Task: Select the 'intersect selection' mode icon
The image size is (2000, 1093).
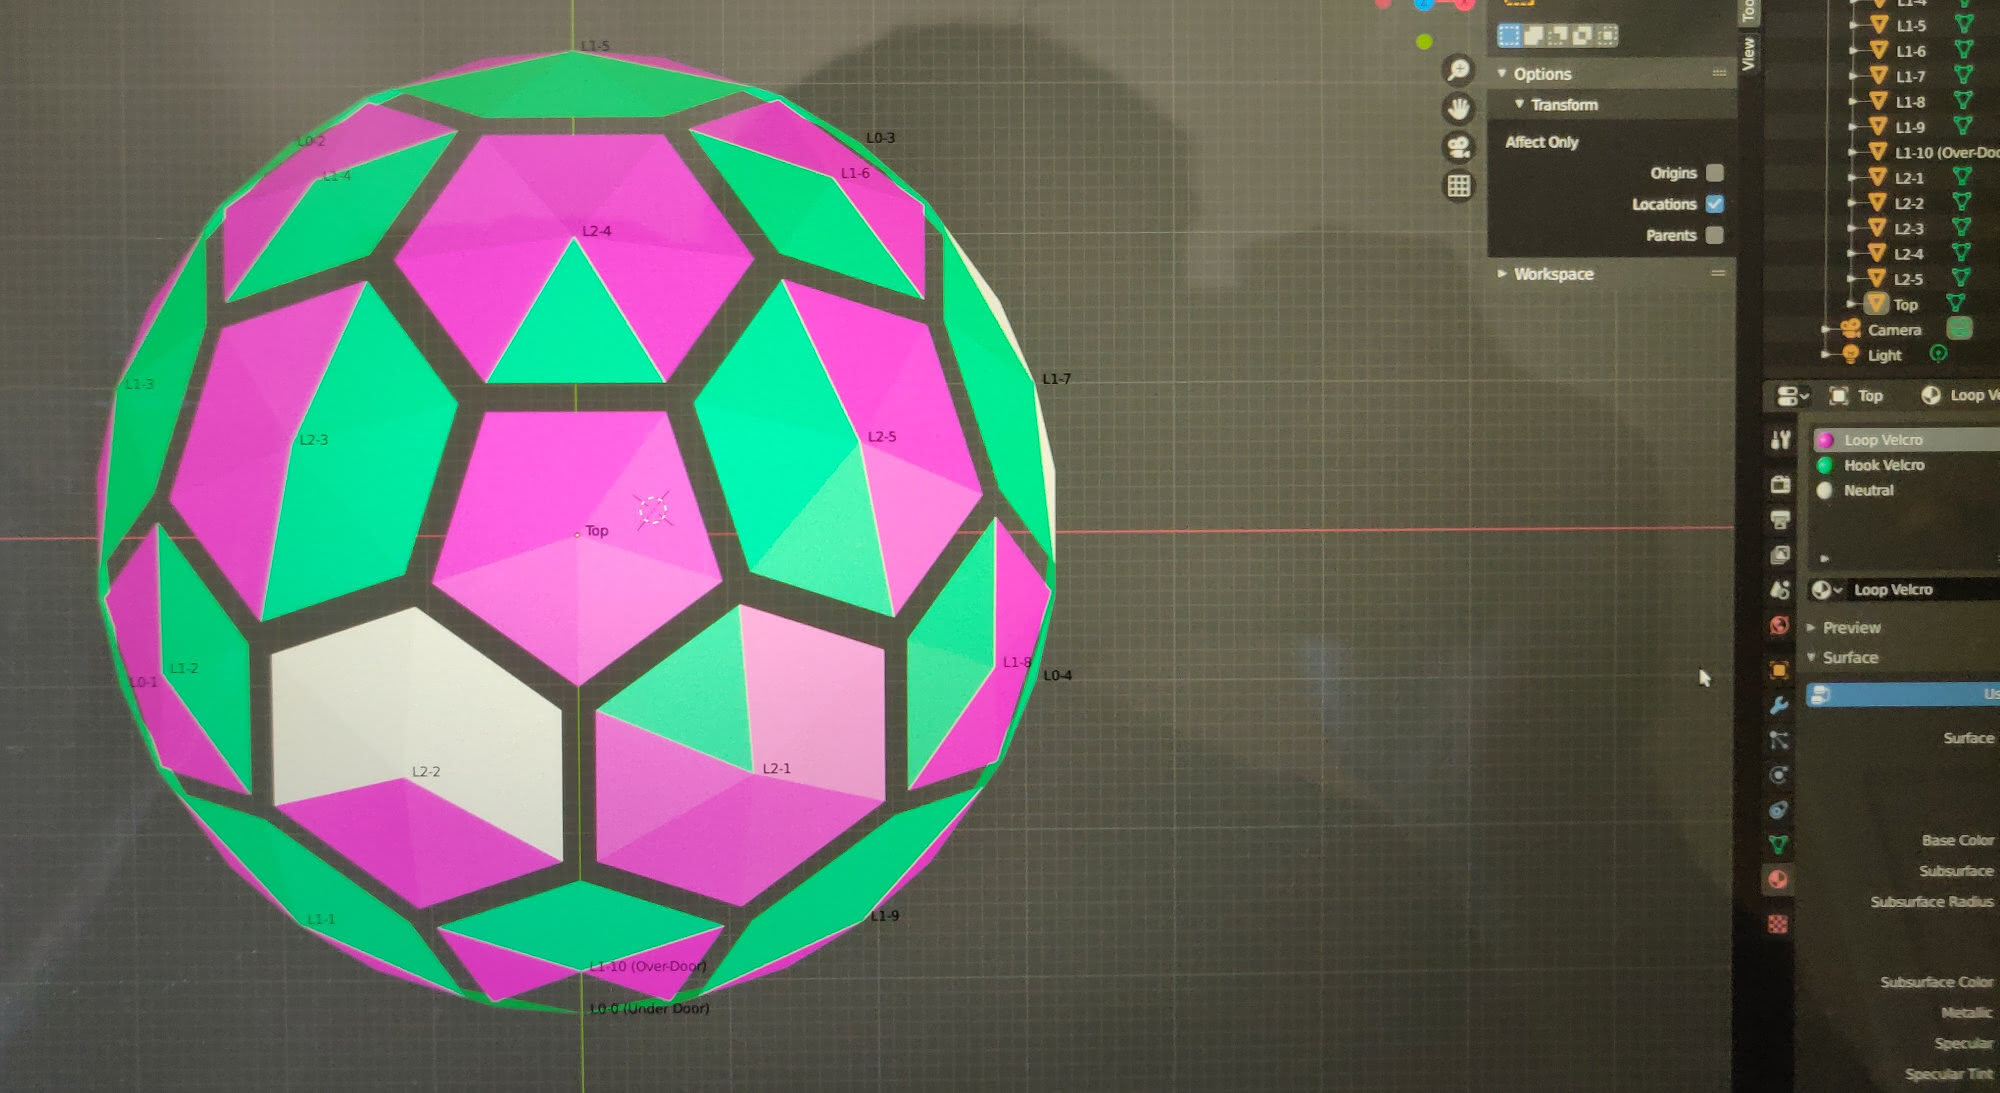Action: pyautogui.click(x=1606, y=36)
